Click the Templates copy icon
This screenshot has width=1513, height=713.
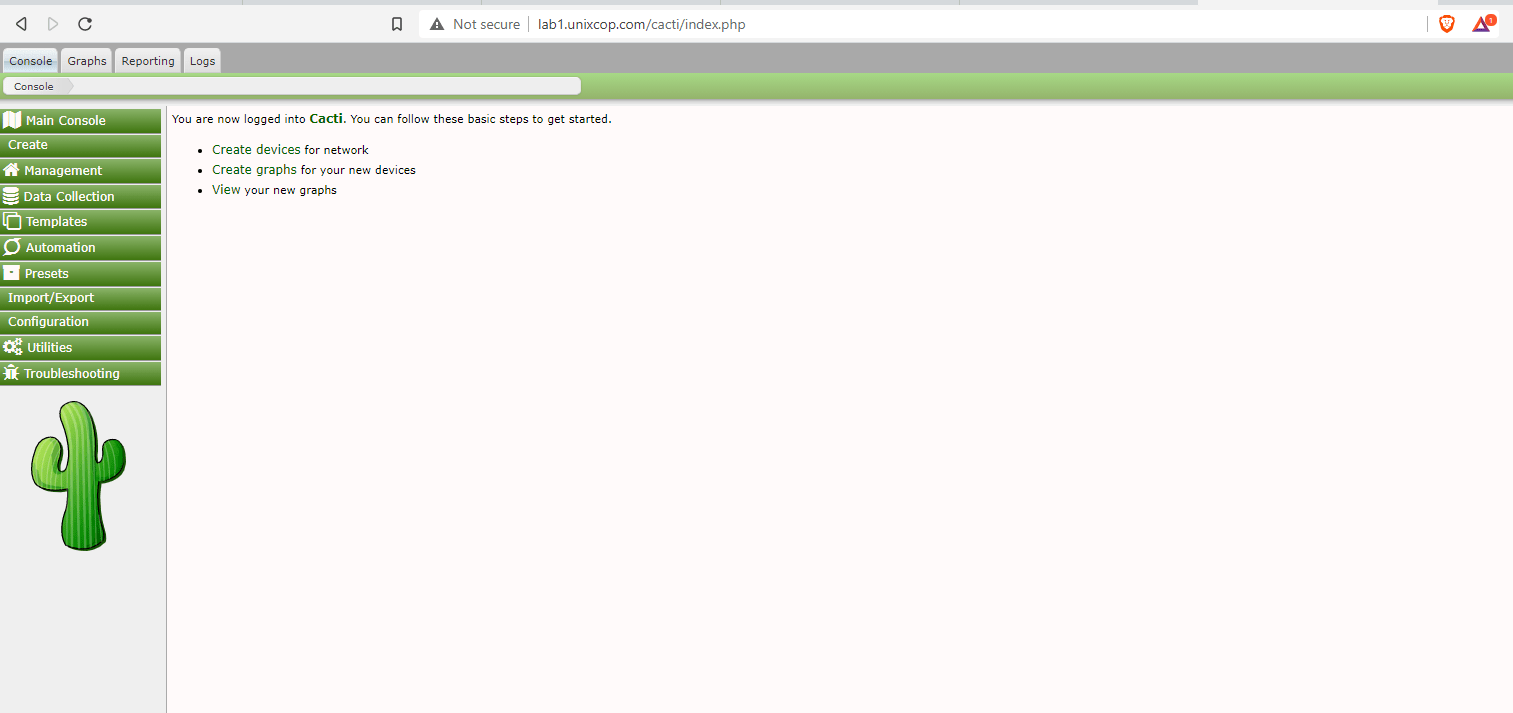(12, 221)
